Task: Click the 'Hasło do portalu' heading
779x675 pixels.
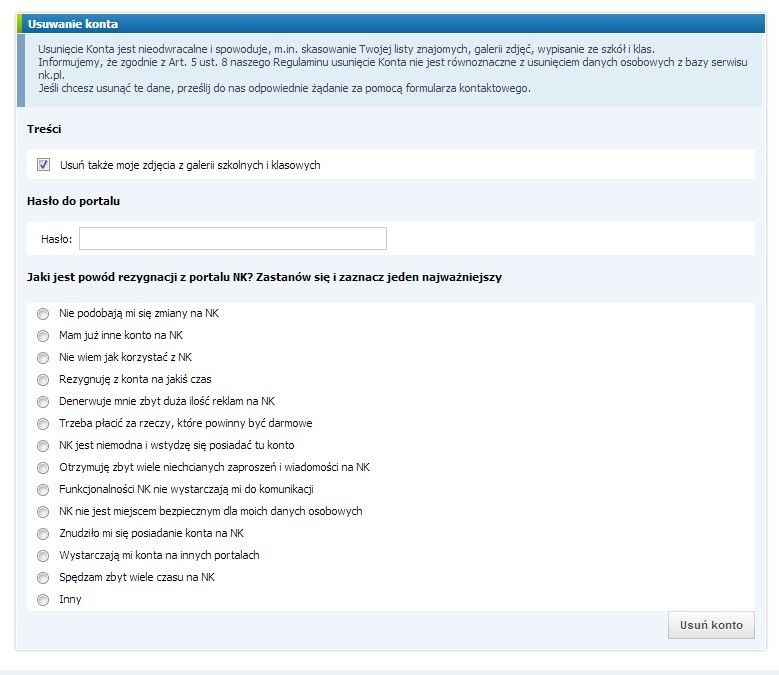Action: click(x=74, y=201)
